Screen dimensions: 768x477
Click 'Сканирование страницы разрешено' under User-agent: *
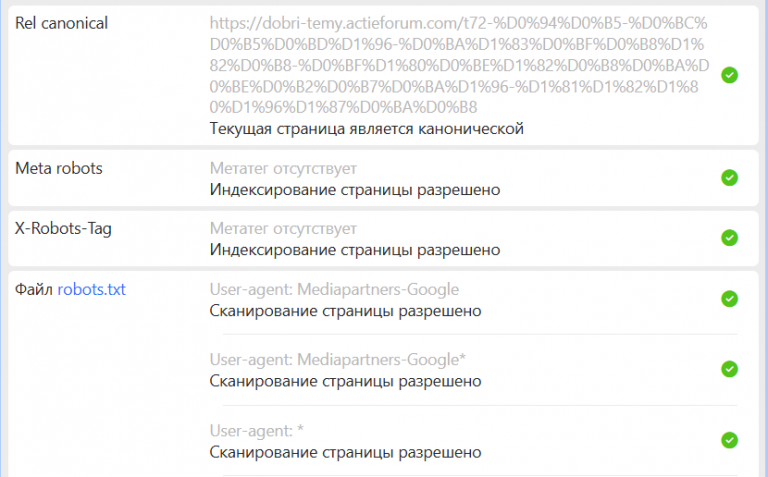[345, 453]
